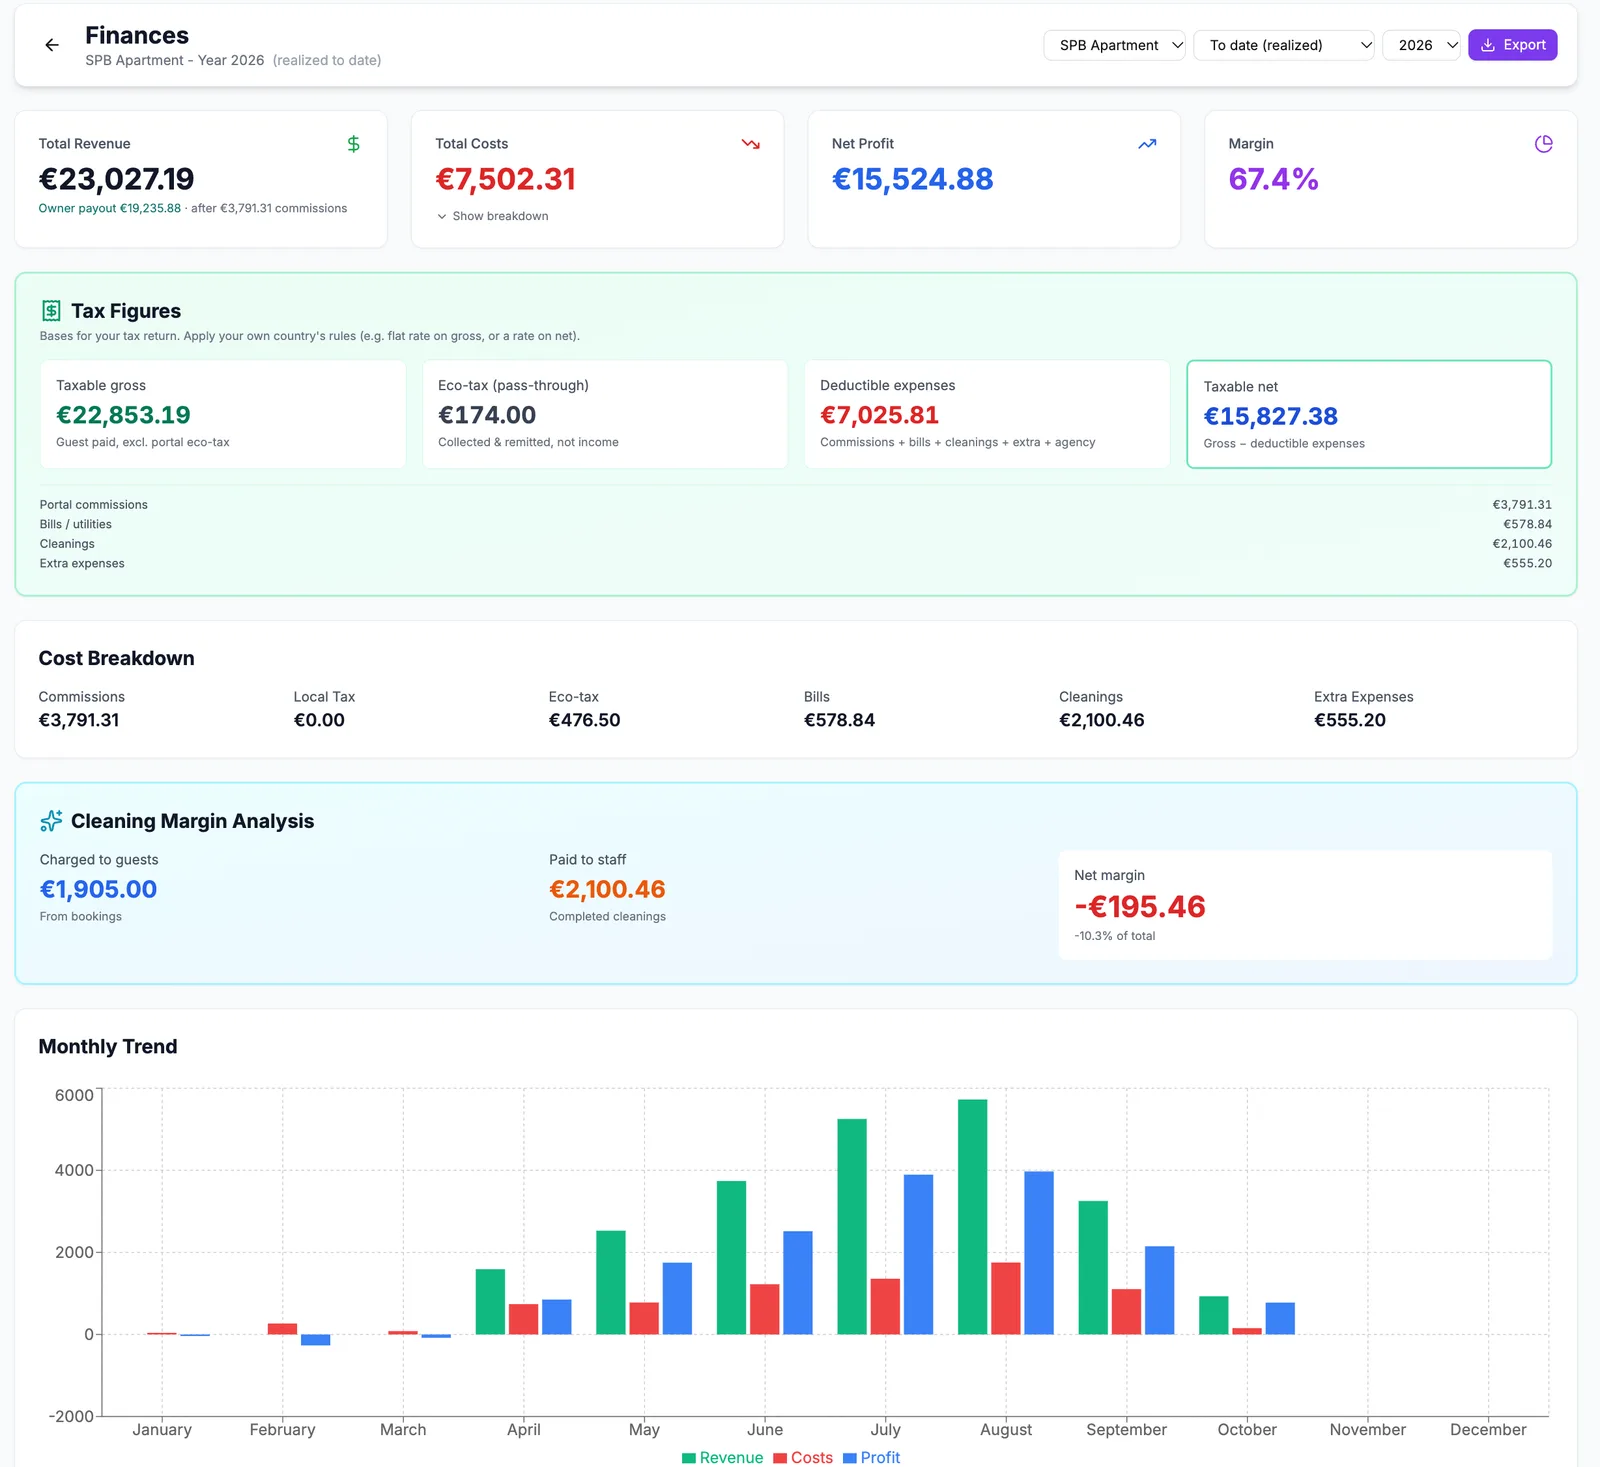Screen dimensions: 1600x1467
Task: Click Extra expenses €555.20 amount in Tax Figures
Action: [x=1527, y=564]
